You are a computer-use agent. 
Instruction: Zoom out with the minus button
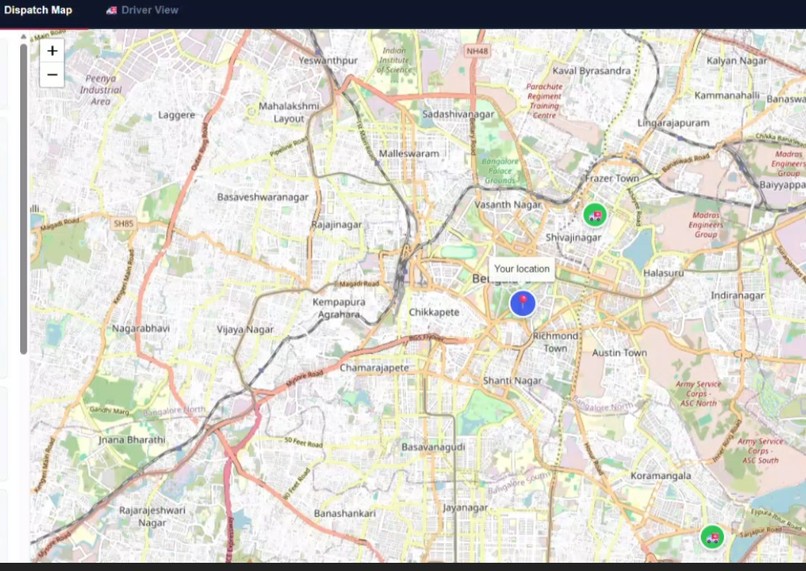point(52,75)
